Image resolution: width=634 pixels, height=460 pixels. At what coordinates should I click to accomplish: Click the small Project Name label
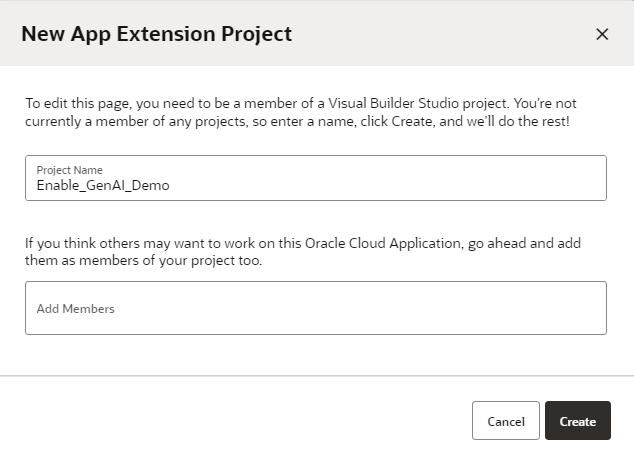click(x=69, y=170)
